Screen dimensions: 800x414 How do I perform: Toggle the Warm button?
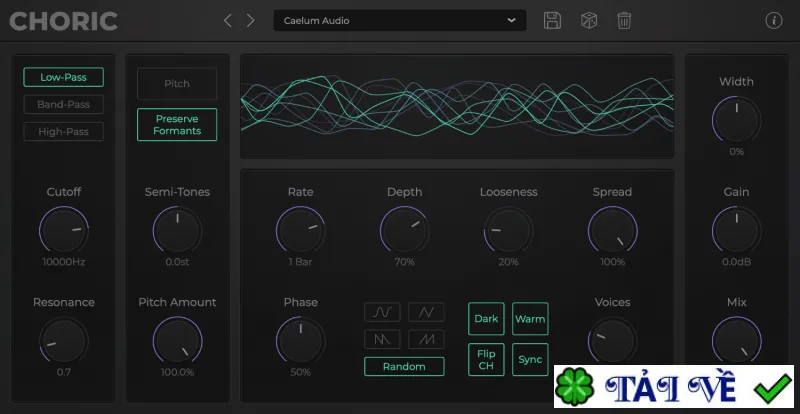(x=530, y=319)
